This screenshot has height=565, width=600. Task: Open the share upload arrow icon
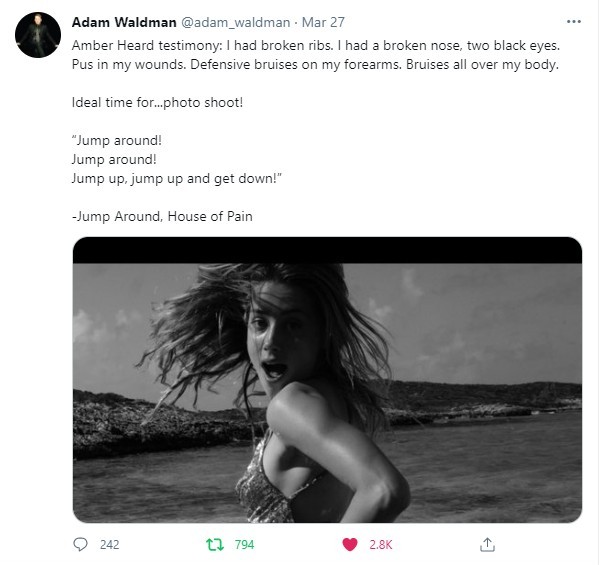(487, 544)
